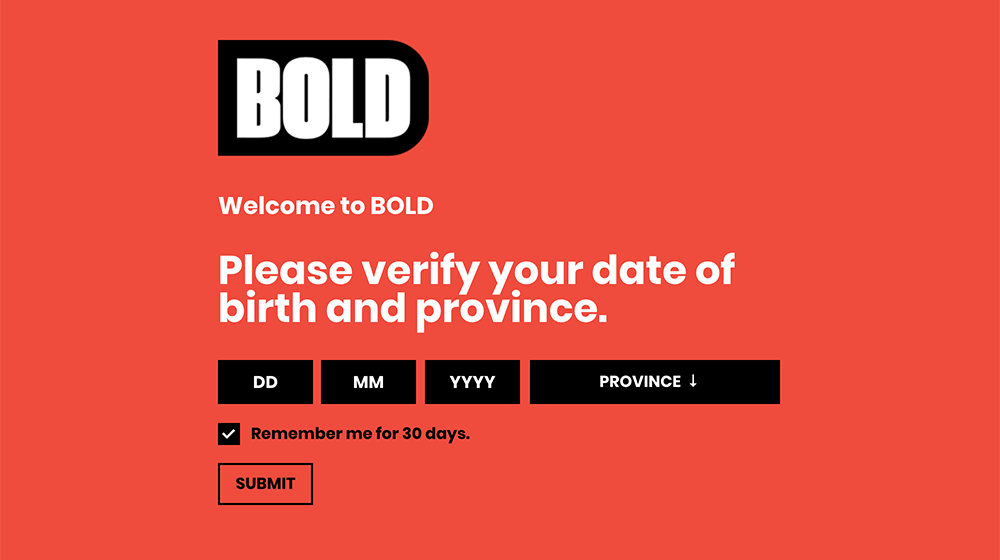Click the BOLD logo
The width and height of the screenshot is (1000, 560).
(x=323, y=98)
